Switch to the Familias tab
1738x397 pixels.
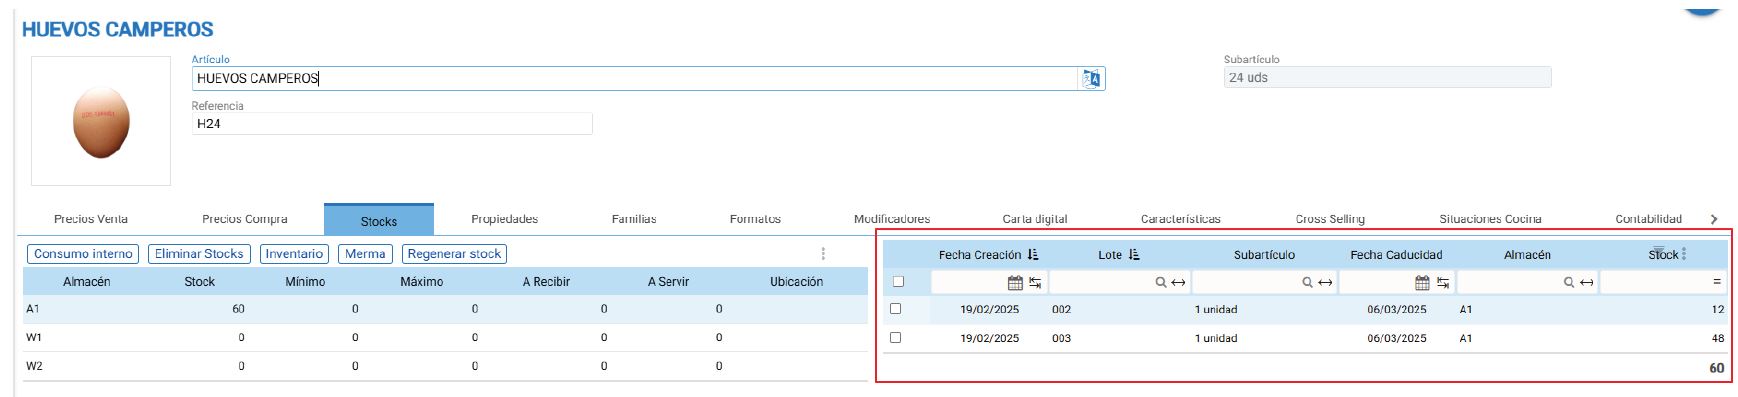pyautogui.click(x=634, y=219)
